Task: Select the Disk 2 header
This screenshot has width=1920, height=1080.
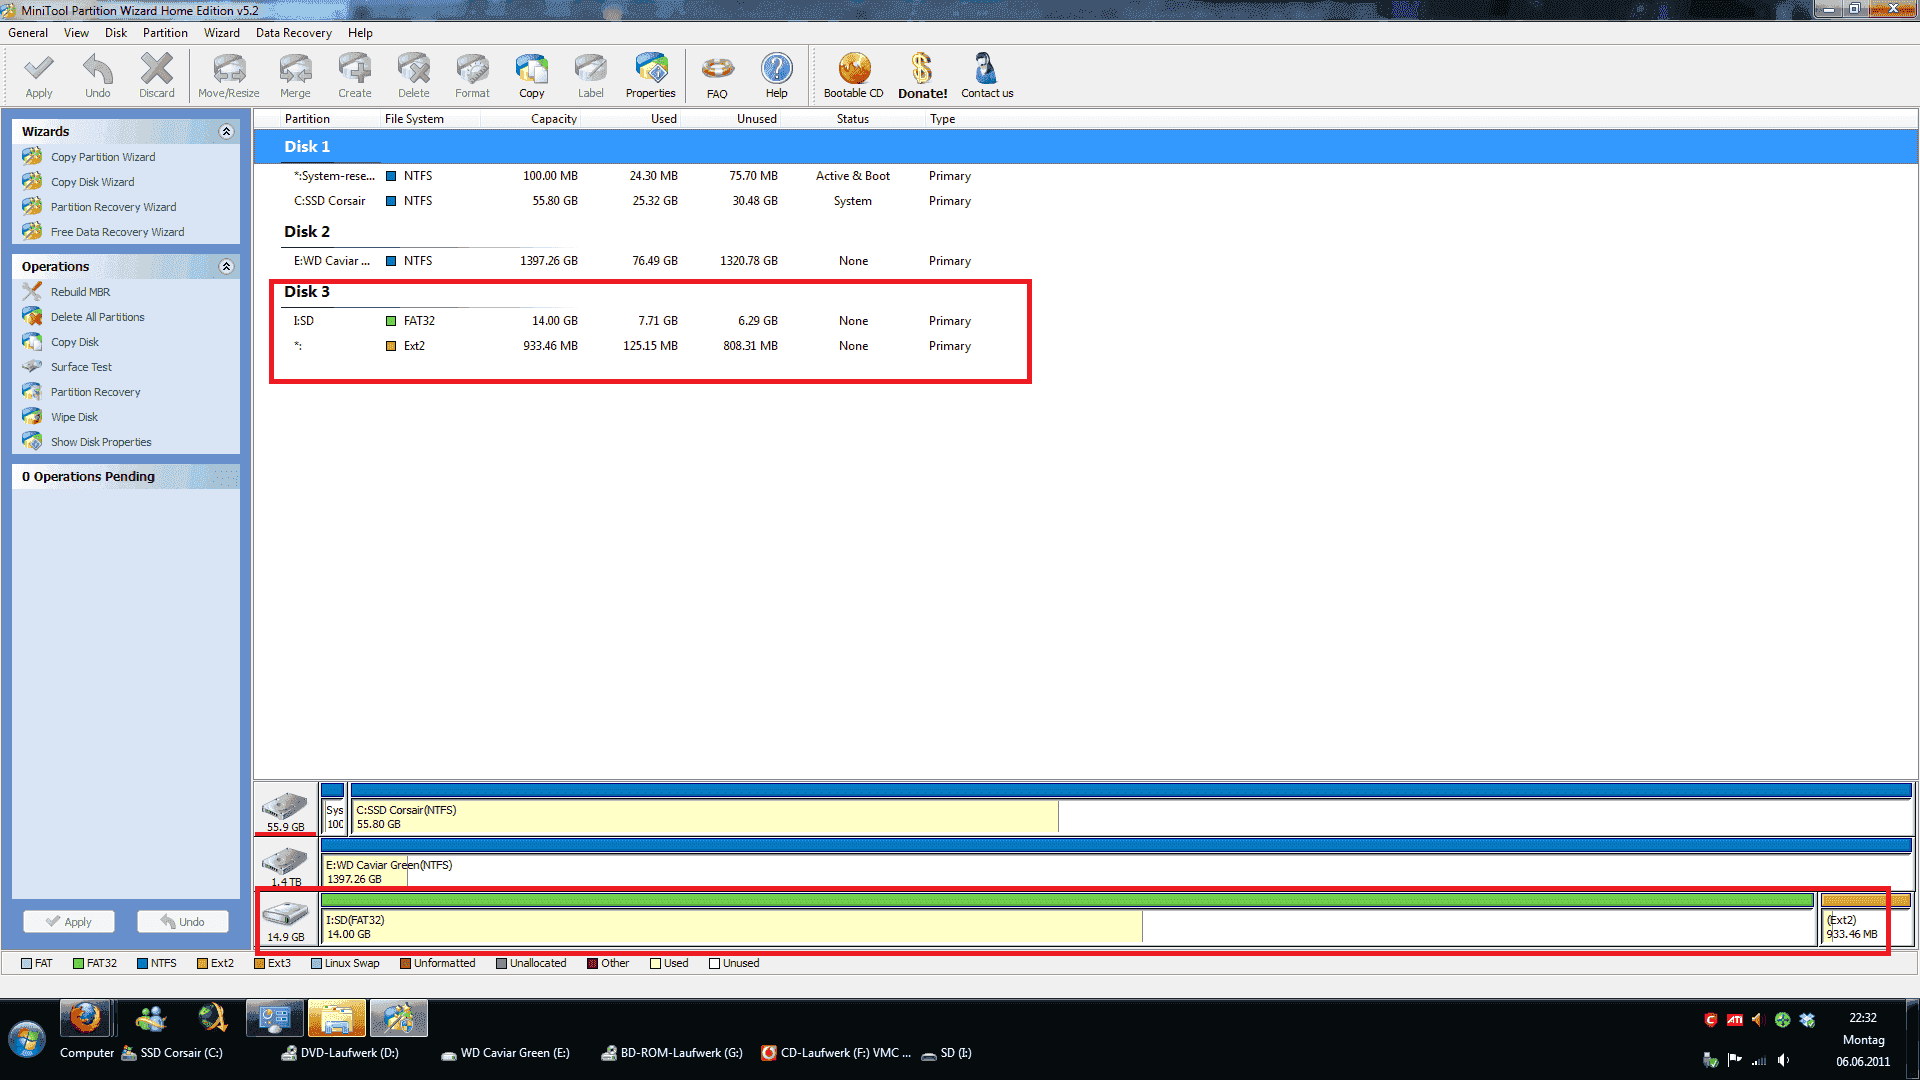Action: (x=307, y=231)
